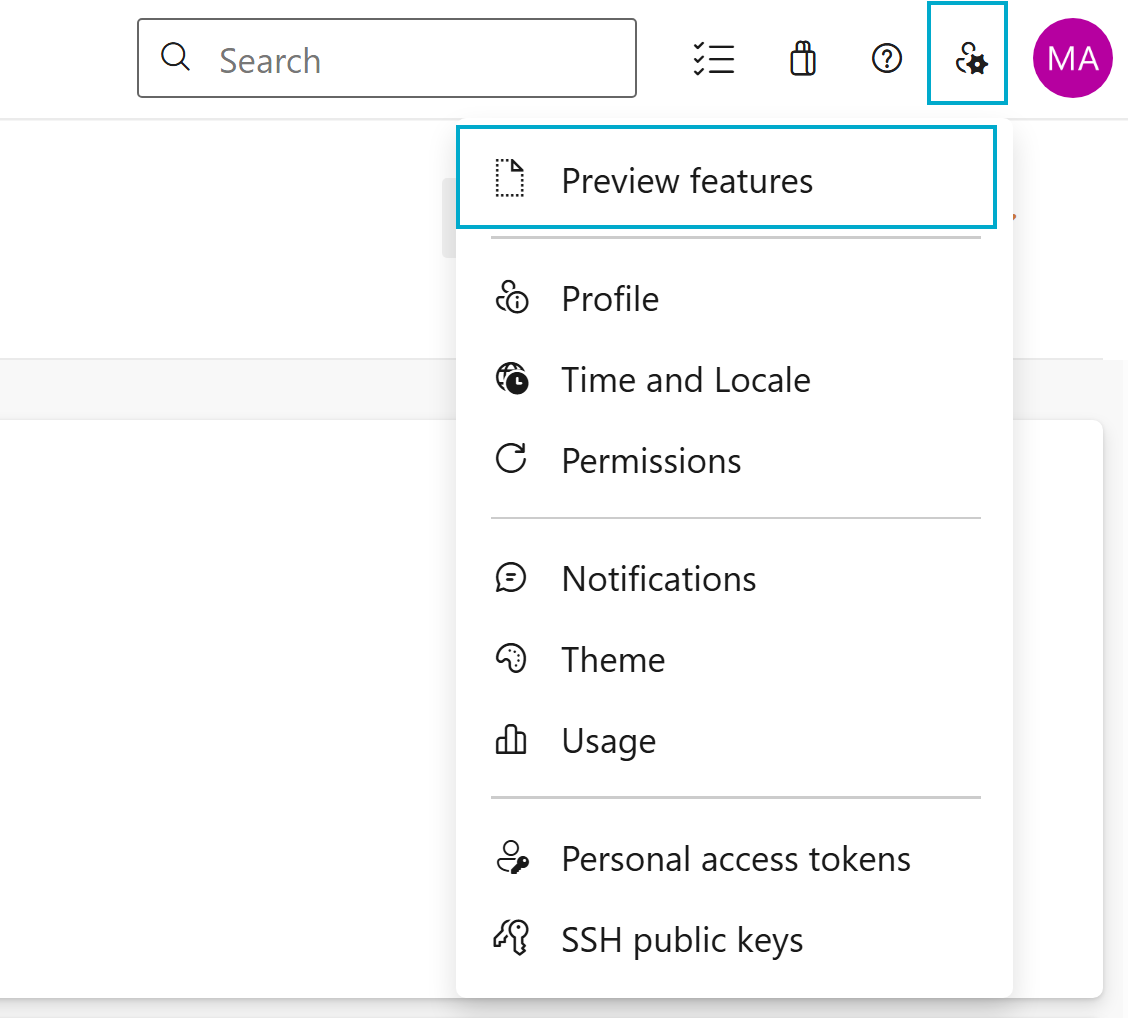Open the MA profile avatar
This screenshot has height=1018, width=1128.
click(x=1072, y=57)
